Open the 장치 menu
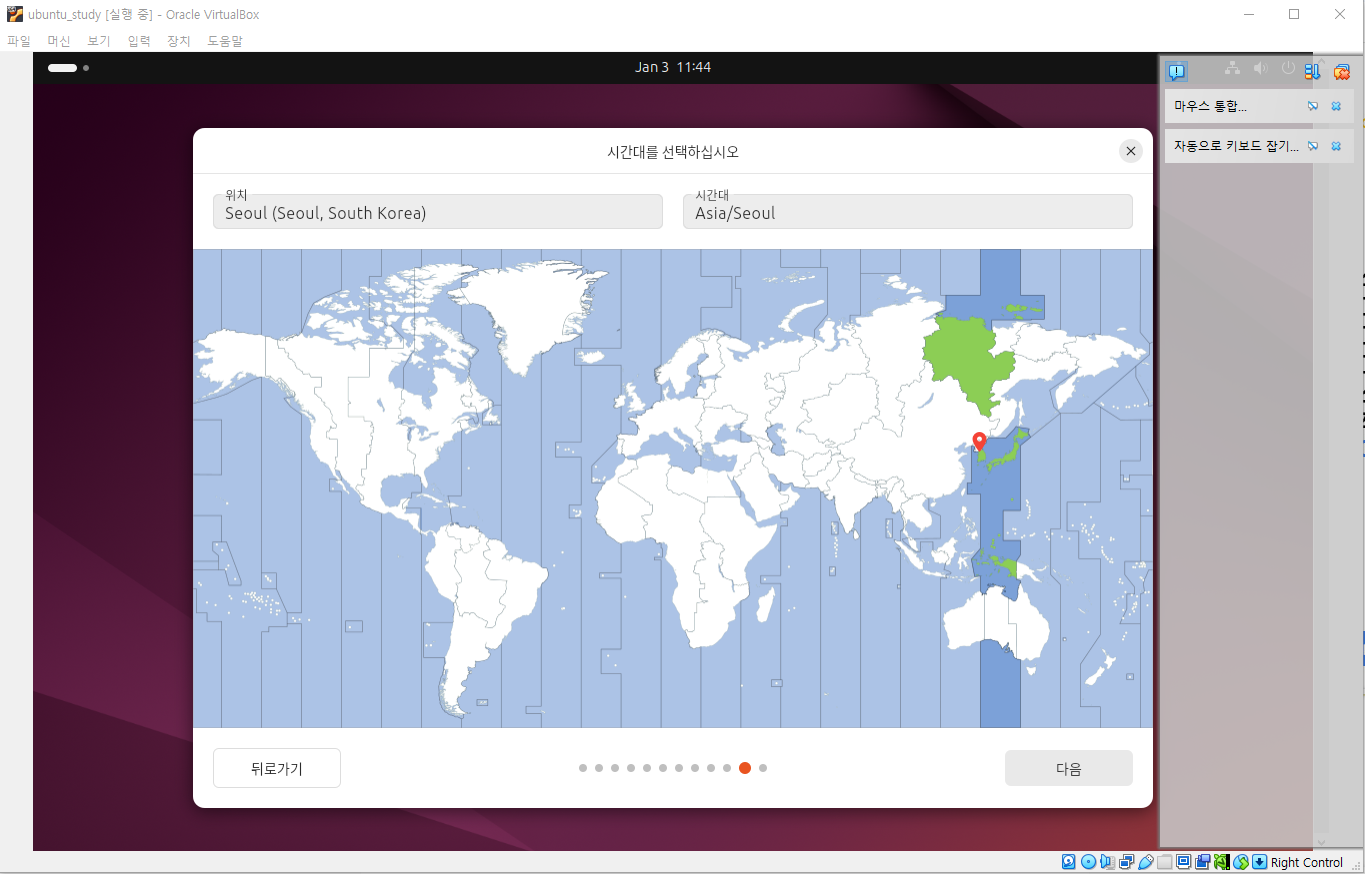This screenshot has width=1365, height=874. pyautogui.click(x=179, y=41)
